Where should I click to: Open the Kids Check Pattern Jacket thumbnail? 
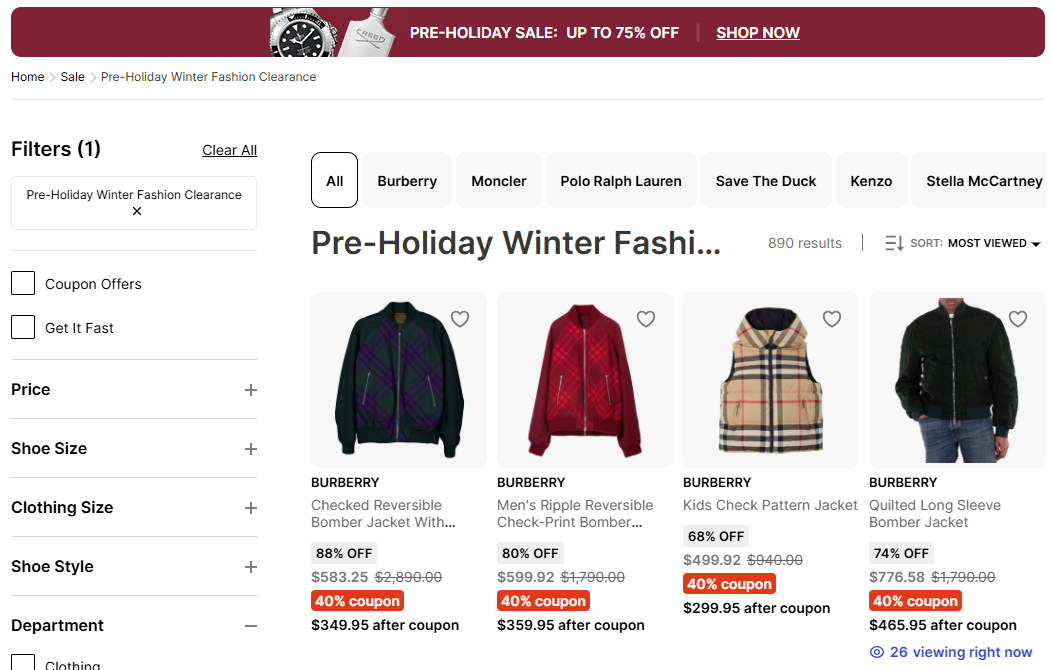770,380
